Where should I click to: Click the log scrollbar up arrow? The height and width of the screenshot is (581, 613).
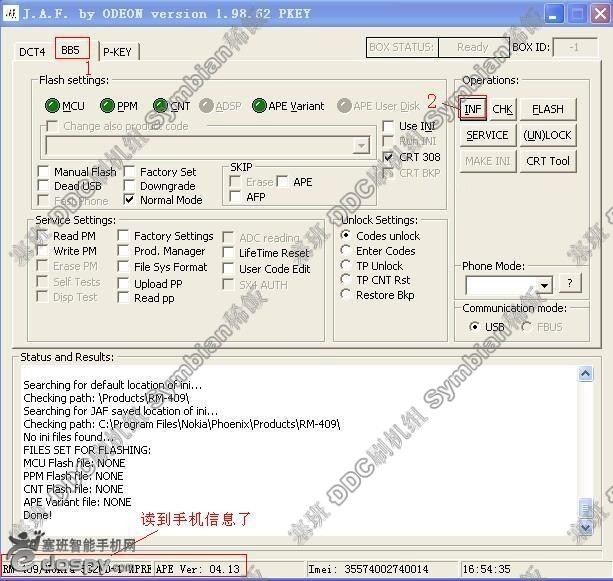(x=585, y=374)
